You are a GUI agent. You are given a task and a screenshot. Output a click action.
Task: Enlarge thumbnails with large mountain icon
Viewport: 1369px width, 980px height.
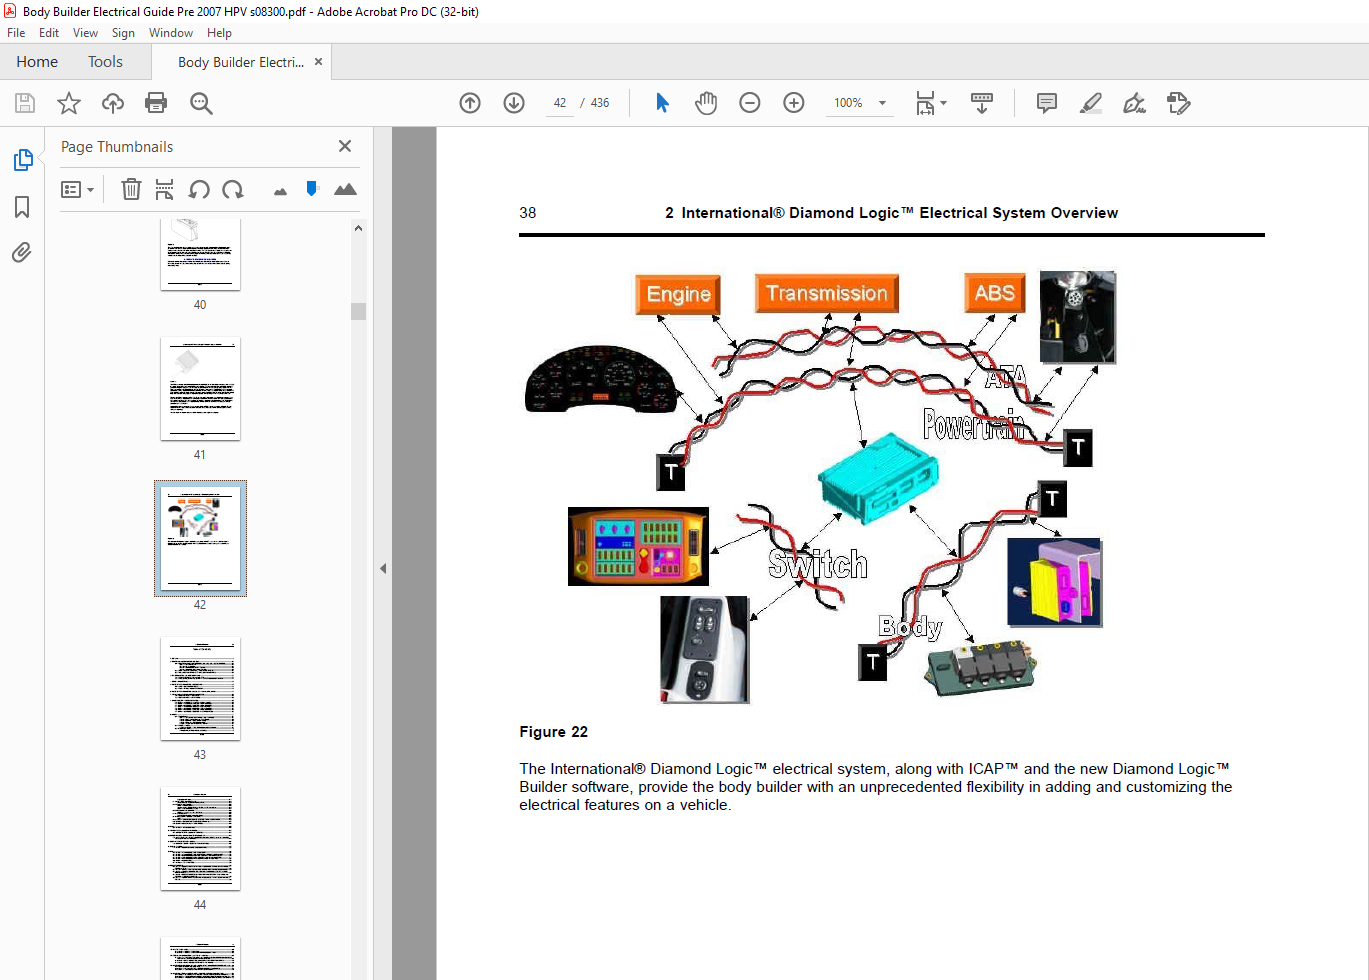[345, 189]
